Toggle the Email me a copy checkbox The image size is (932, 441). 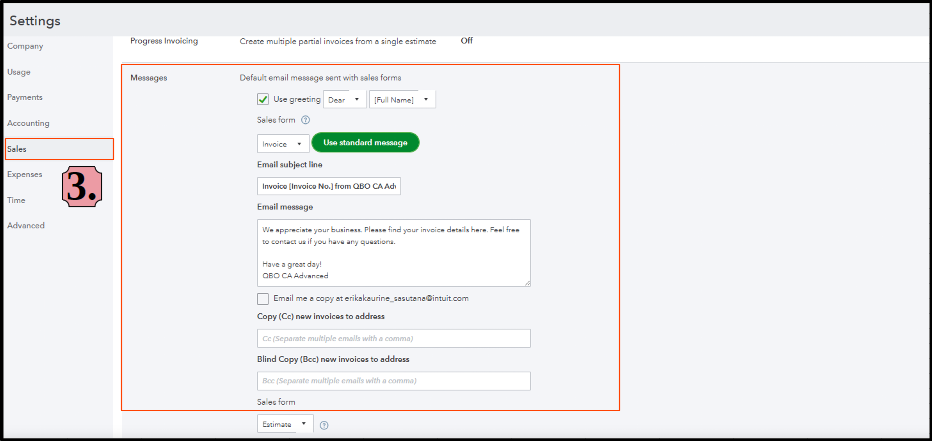click(263, 299)
